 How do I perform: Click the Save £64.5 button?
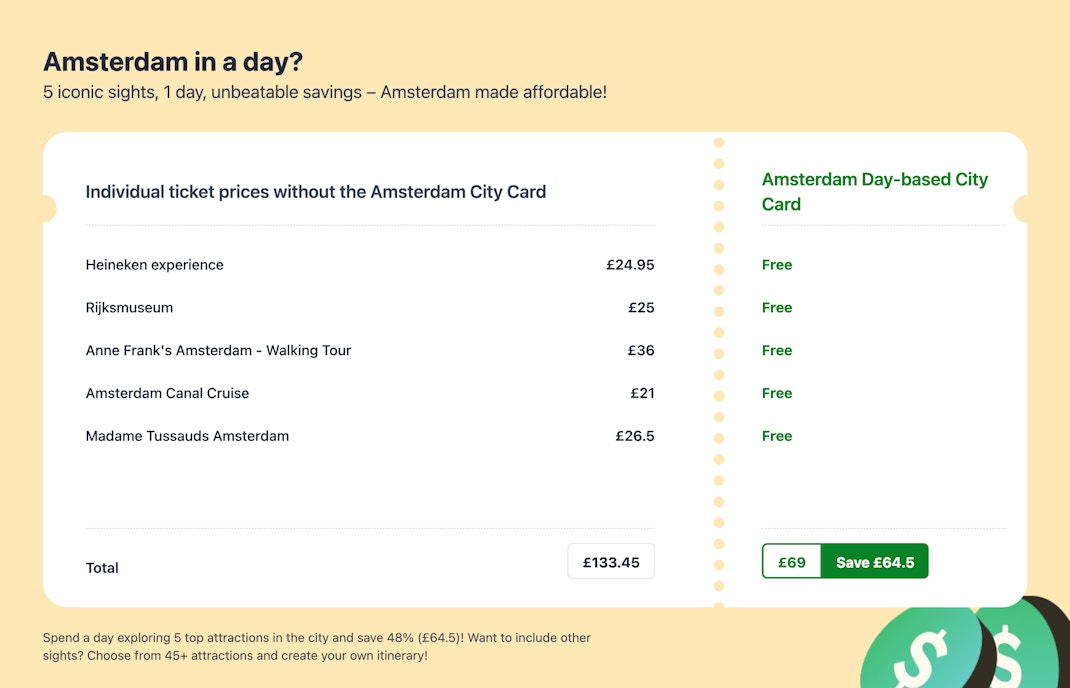coord(875,562)
